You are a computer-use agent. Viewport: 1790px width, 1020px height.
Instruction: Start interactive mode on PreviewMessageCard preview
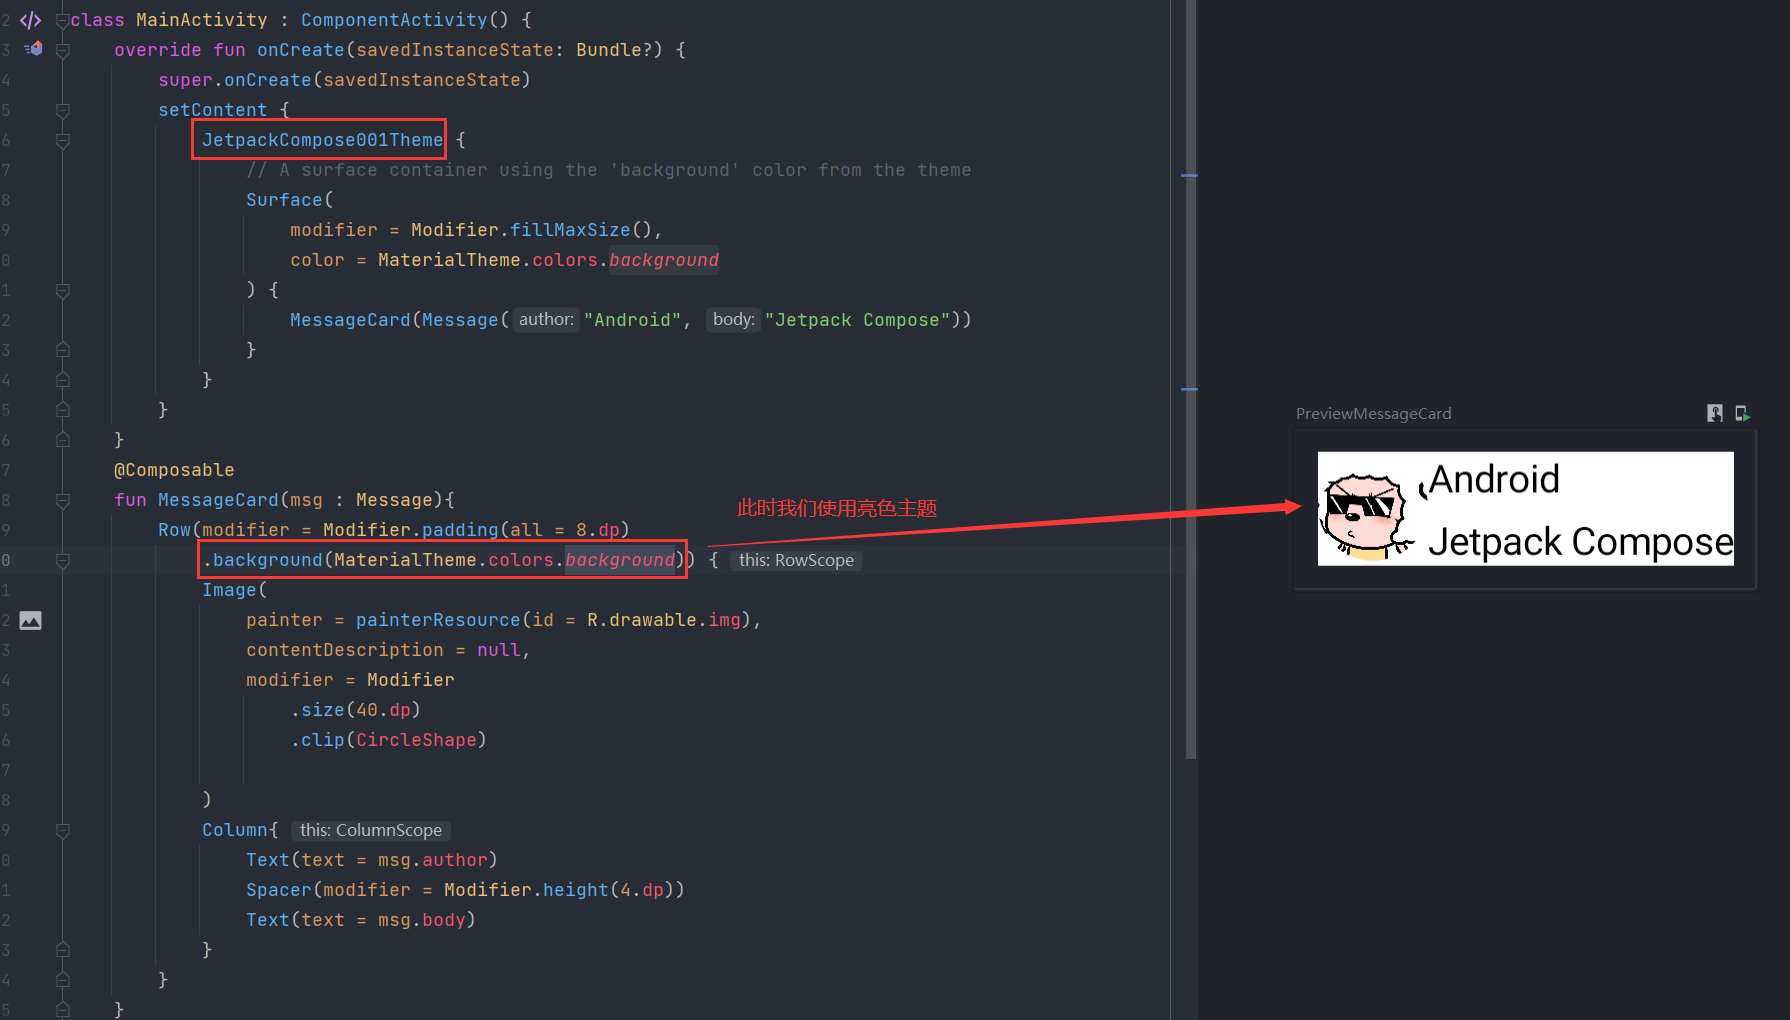tap(1714, 412)
